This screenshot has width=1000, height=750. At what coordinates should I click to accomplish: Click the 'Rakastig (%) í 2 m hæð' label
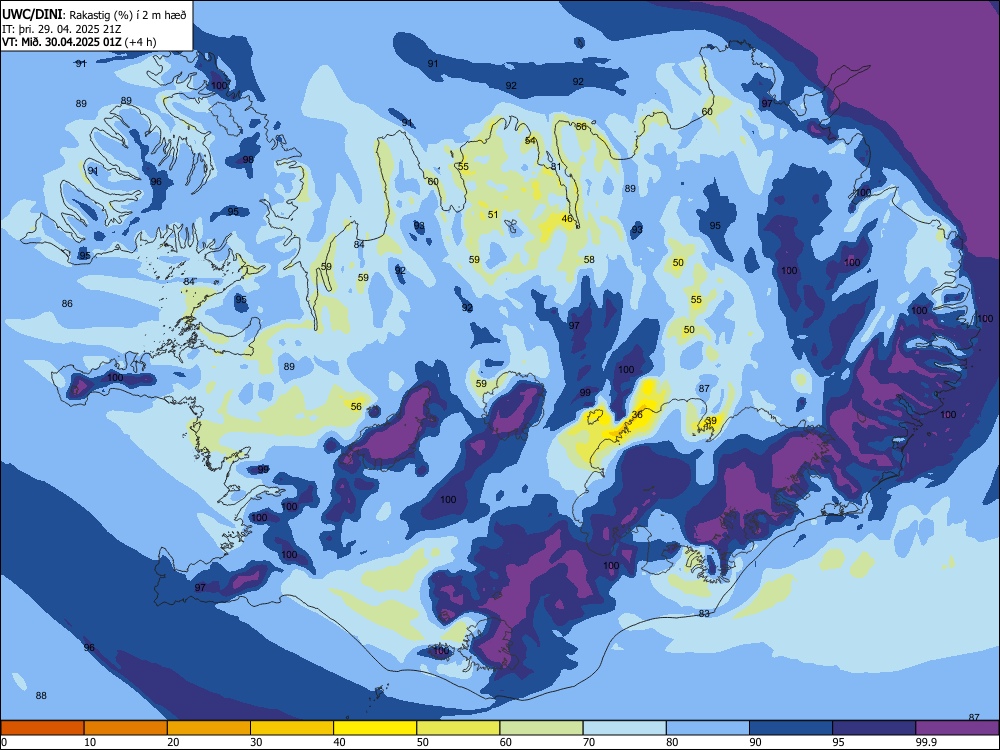pyautogui.click(x=128, y=15)
